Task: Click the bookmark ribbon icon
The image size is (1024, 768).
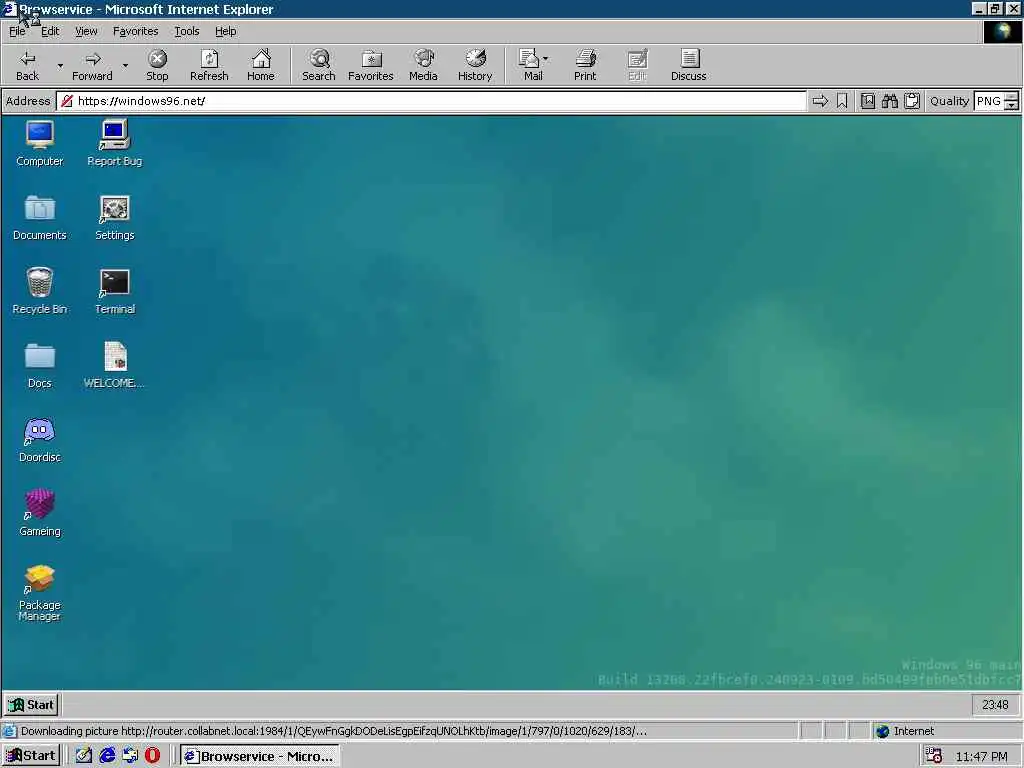Action: coord(842,101)
